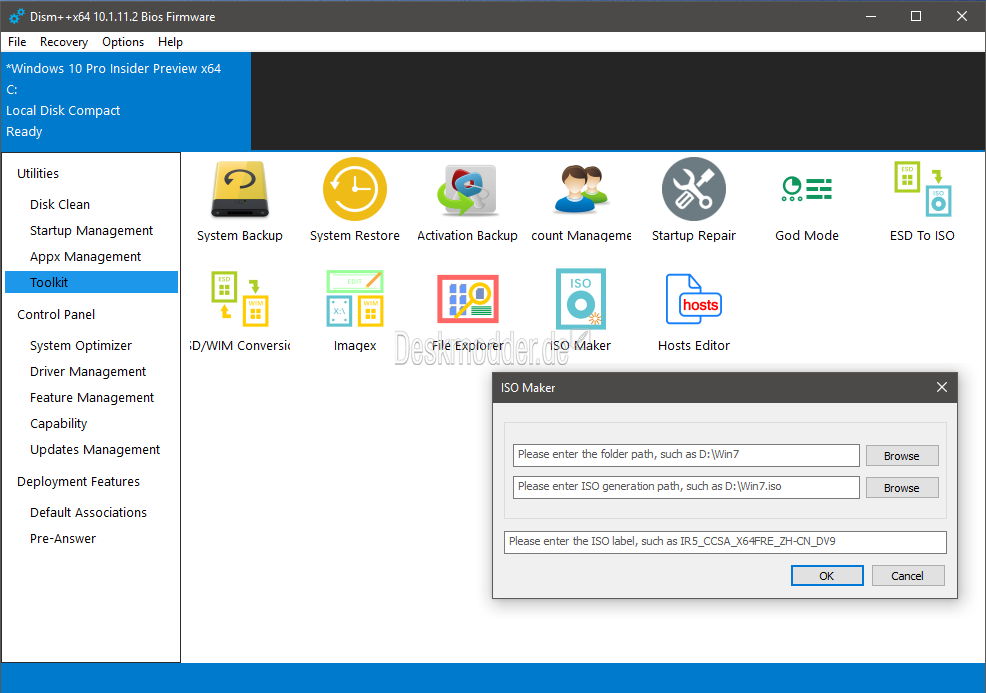The image size is (986, 693).
Task: Open Appx Management section
Action: [x=86, y=257]
